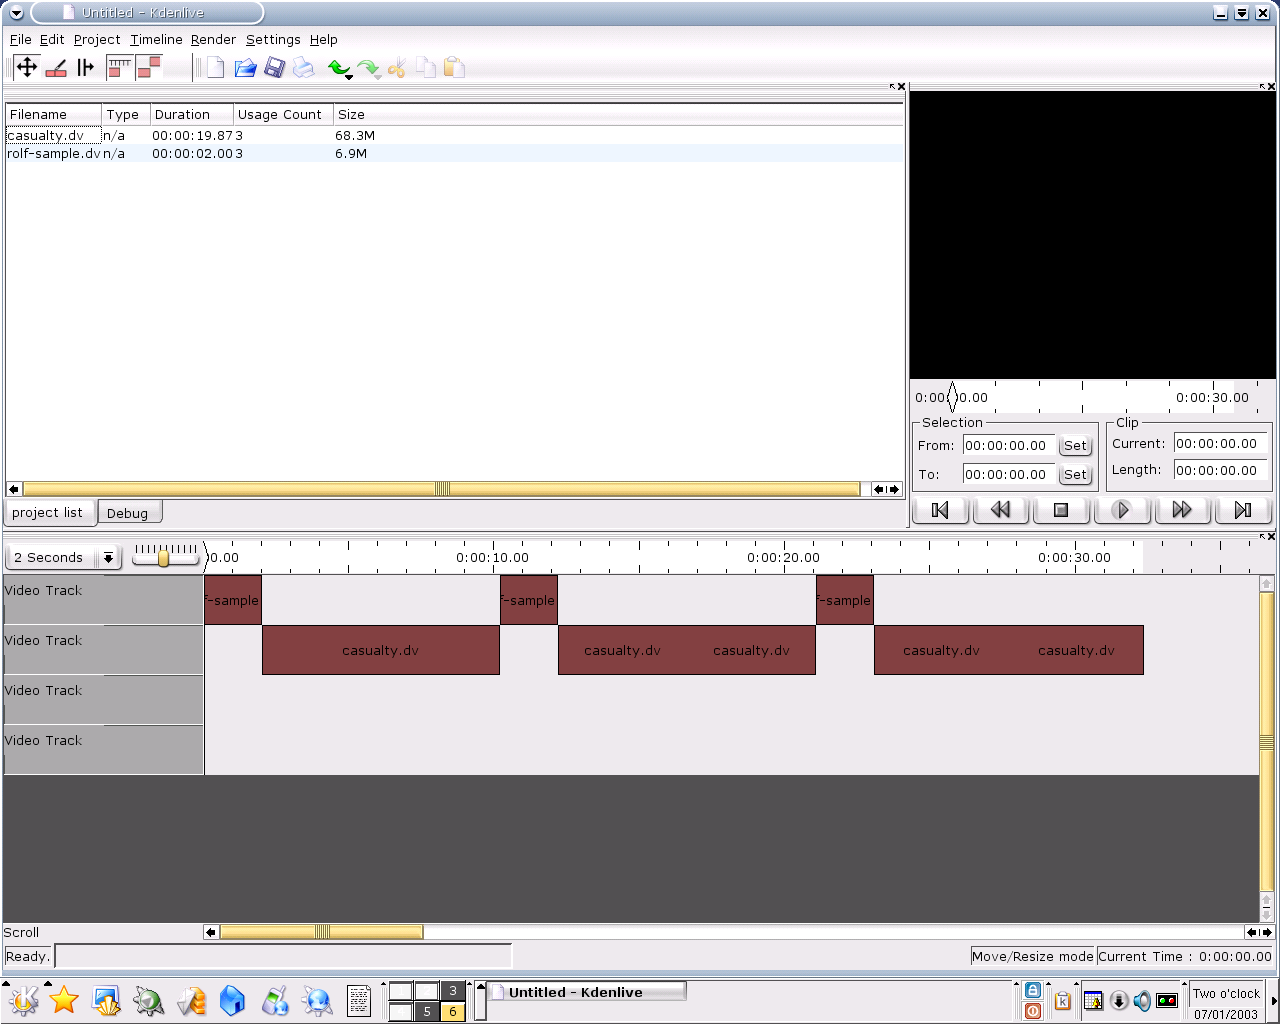Toggle the snap-to-border clips button

click(x=149, y=67)
